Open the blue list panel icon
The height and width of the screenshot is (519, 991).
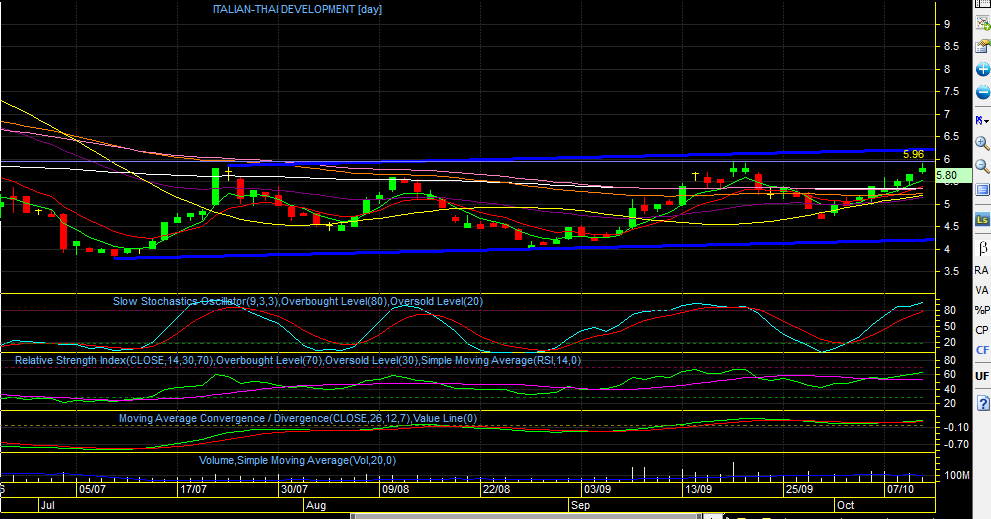pos(983,190)
